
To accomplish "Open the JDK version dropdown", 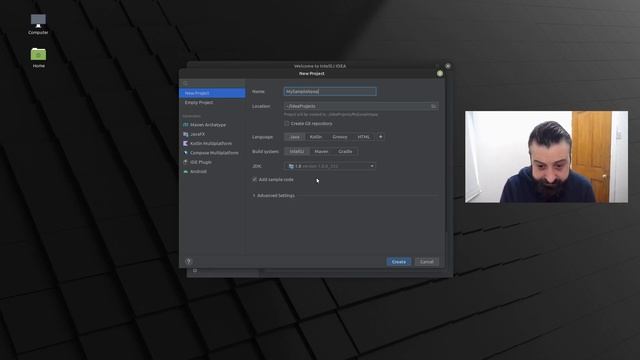I will [330, 167].
